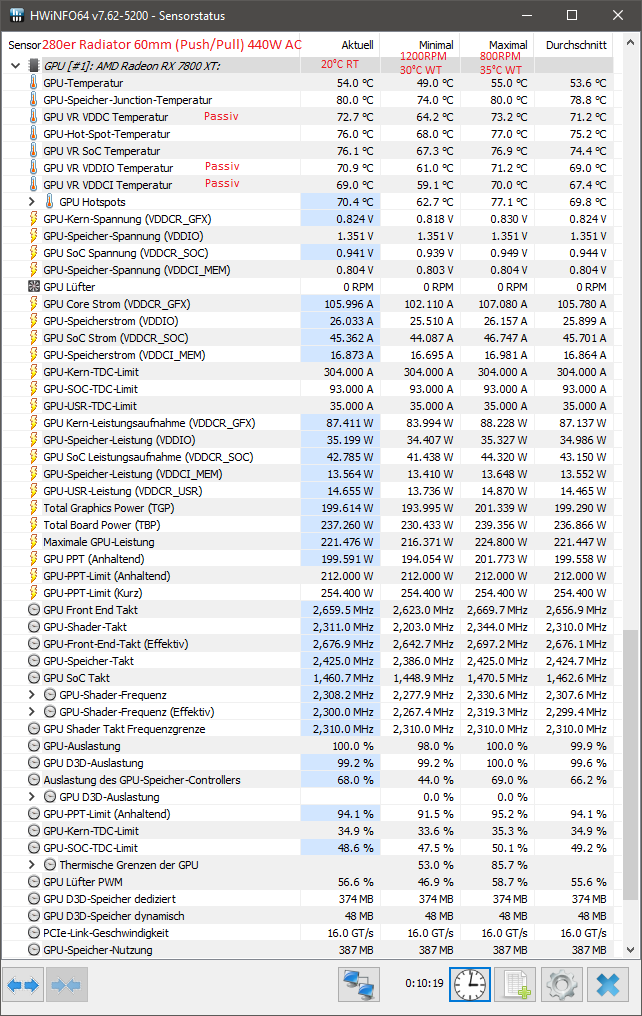This screenshot has height=1016, width=642.
Task: Click lightning icon of GPU-Kern-Spannung row
Action: (34, 218)
